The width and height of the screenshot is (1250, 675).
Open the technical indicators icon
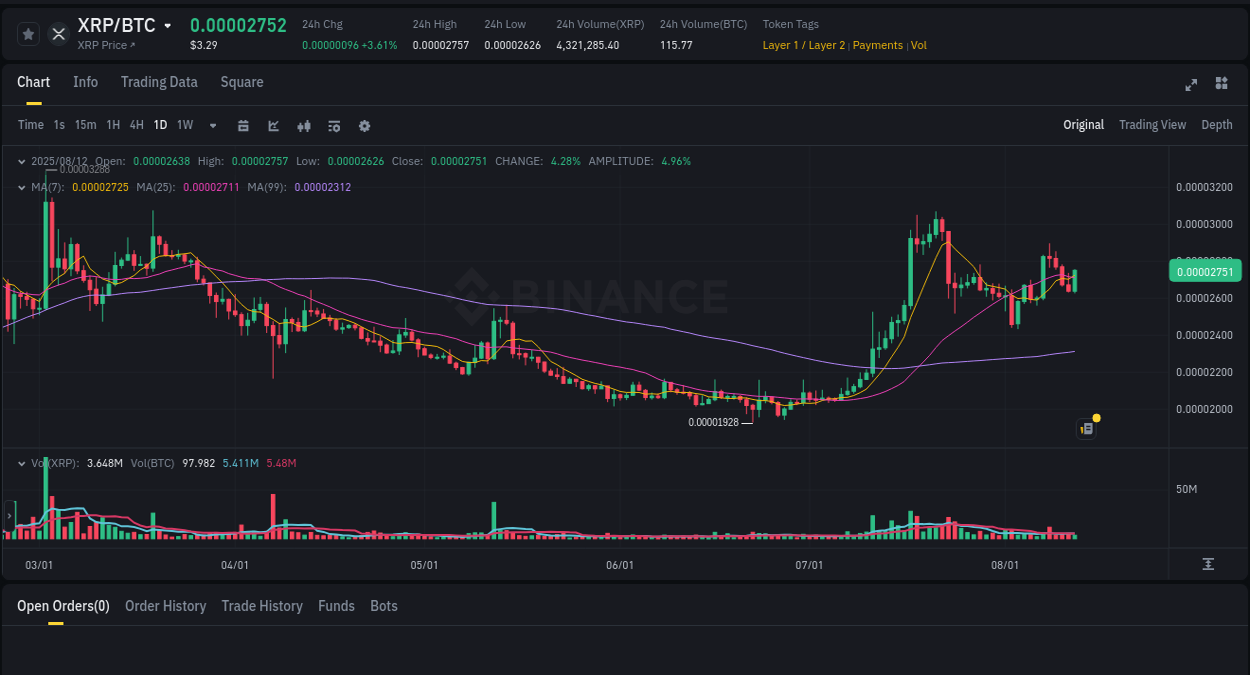point(273,126)
